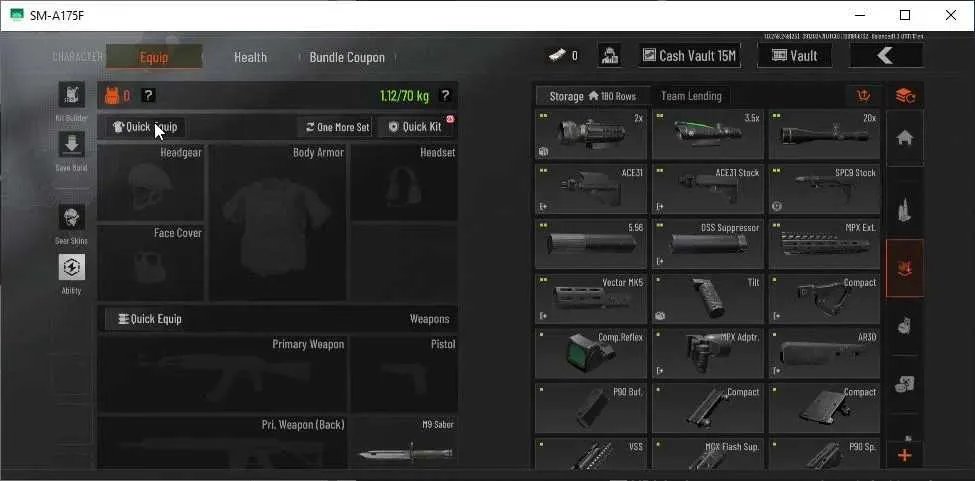Screen dimensions: 975x481
Task: Open Gear Skins icon
Action: point(72,218)
